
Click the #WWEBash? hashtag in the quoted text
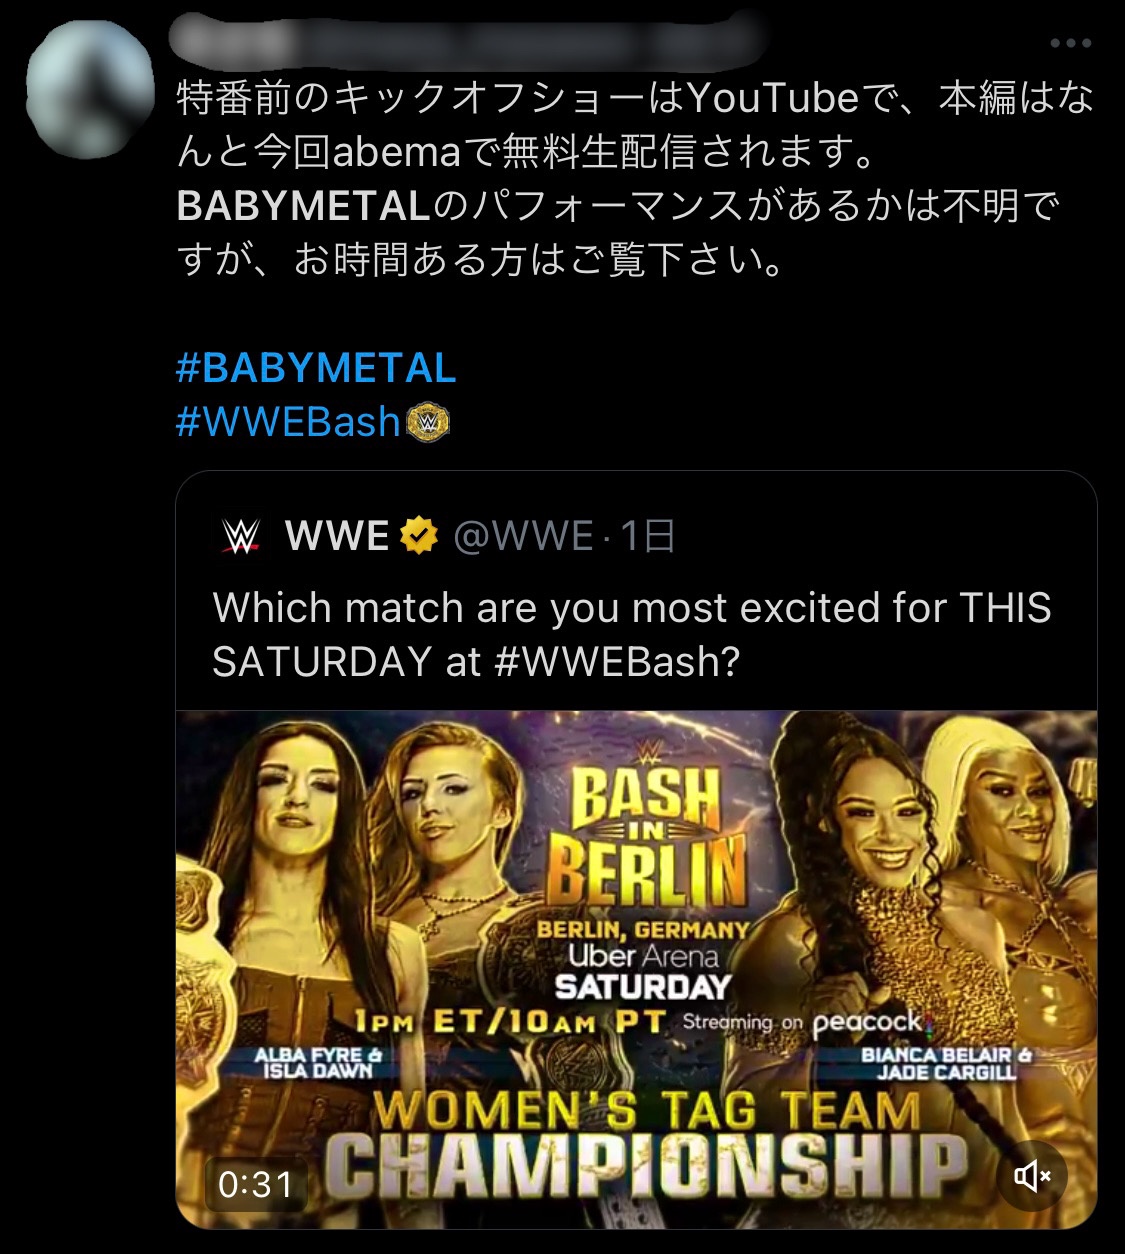[x=617, y=661]
